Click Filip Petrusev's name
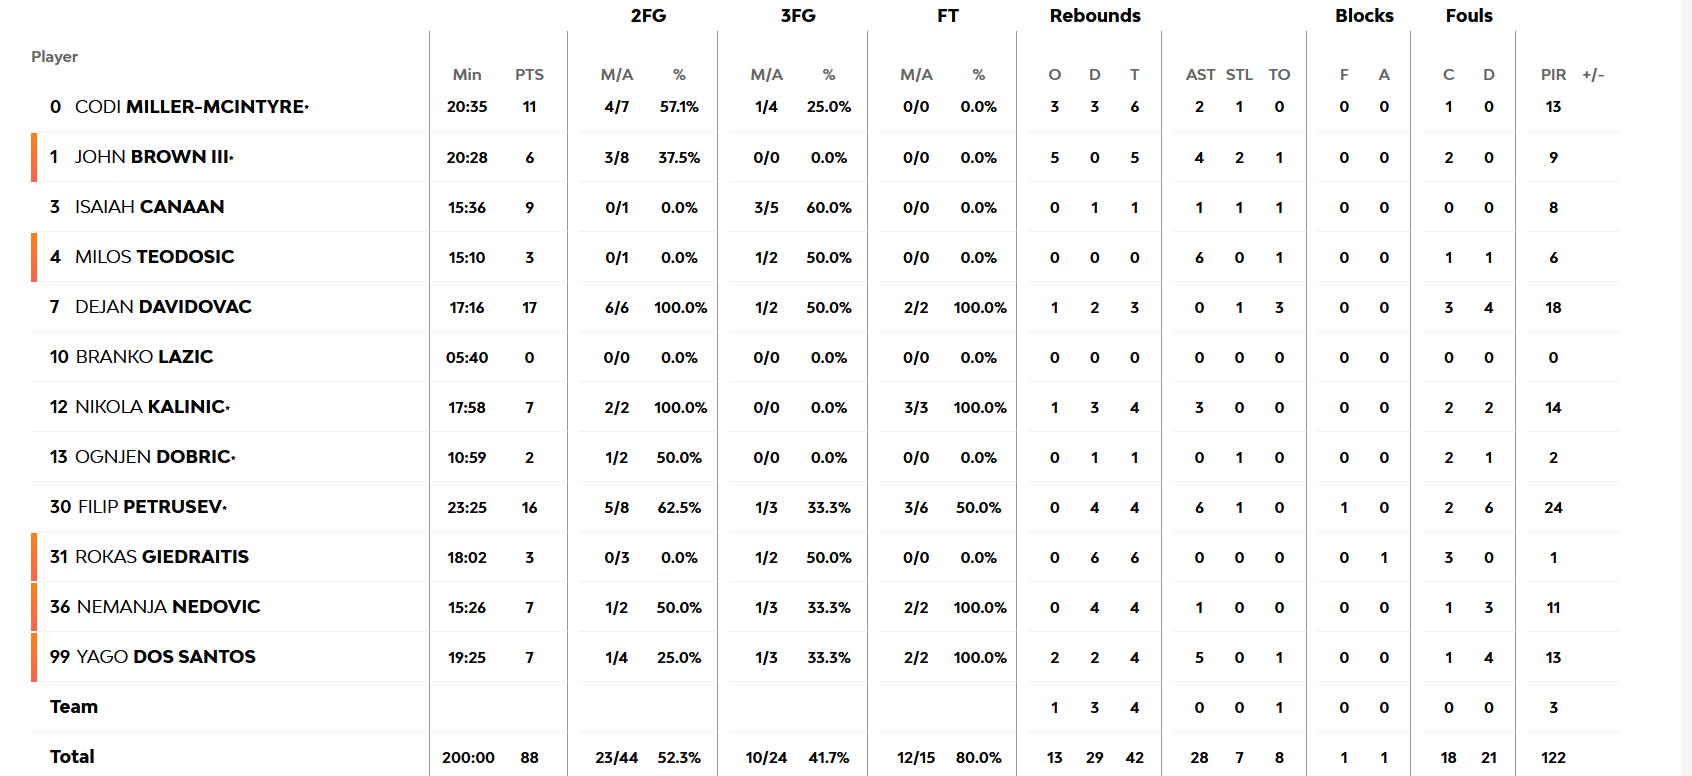The image size is (1692, 776). tap(150, 507)
